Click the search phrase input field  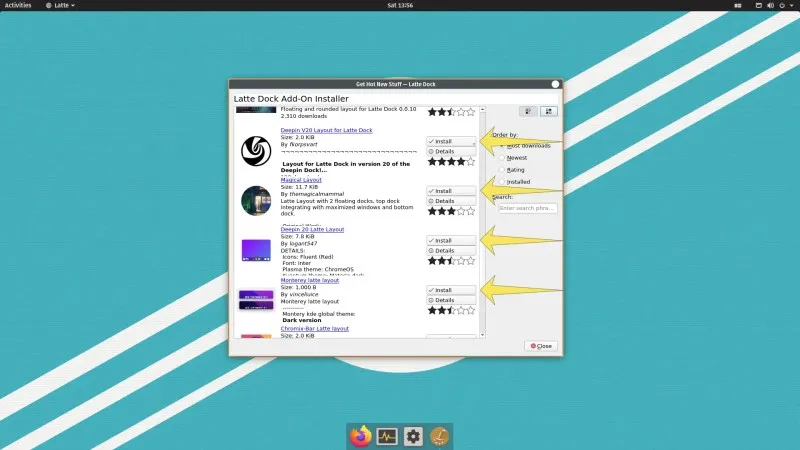point(527,208)
